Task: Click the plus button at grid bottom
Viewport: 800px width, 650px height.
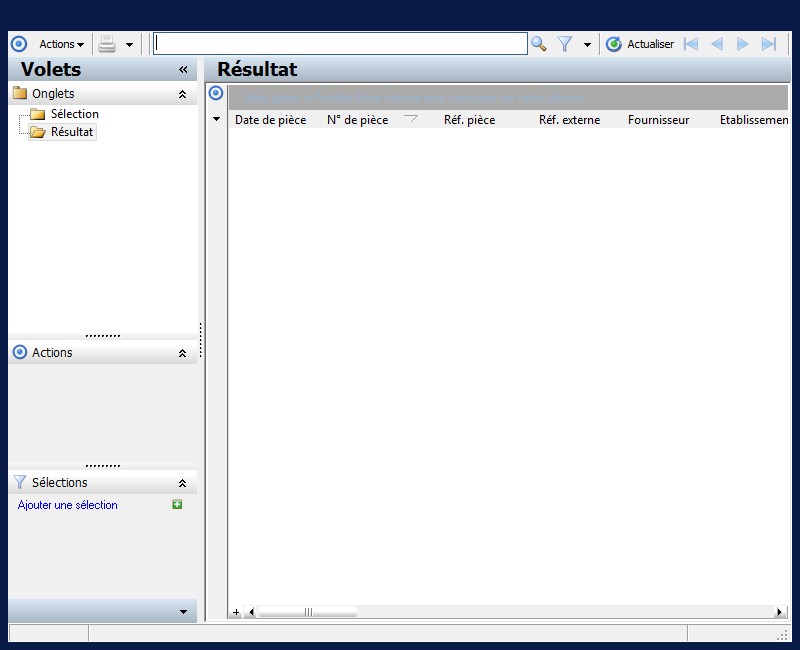Action: [236, 612]
